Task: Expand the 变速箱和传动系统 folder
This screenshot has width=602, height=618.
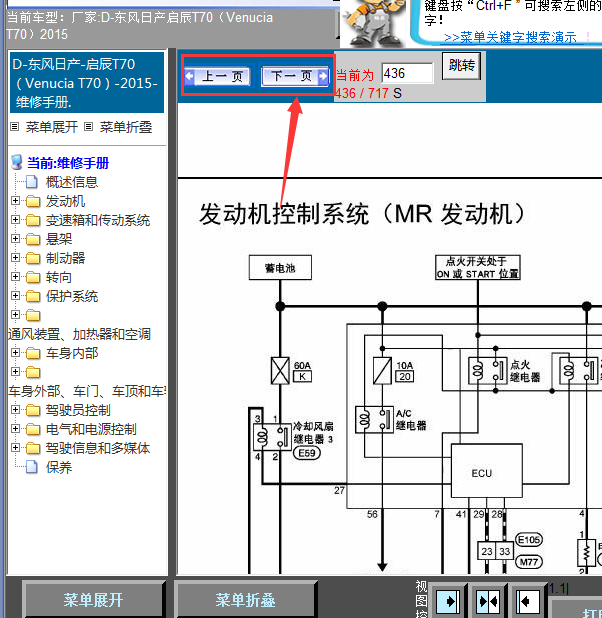Action: point(15,220)
